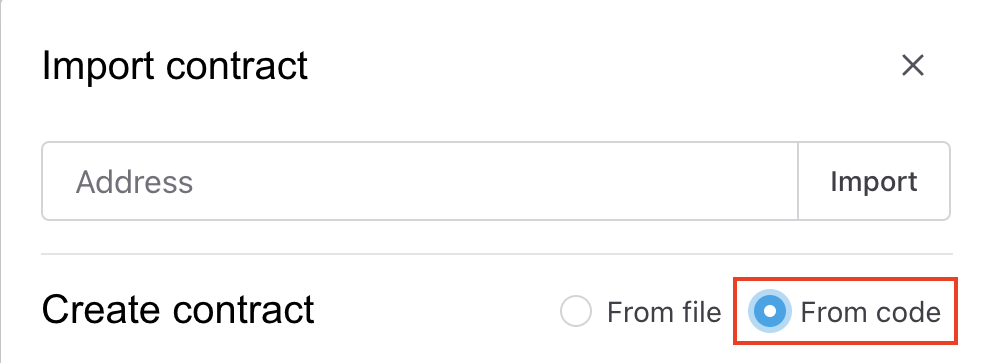Import the contract by address
The width and height of the screenshot is (989, 363).
point(874,182)
